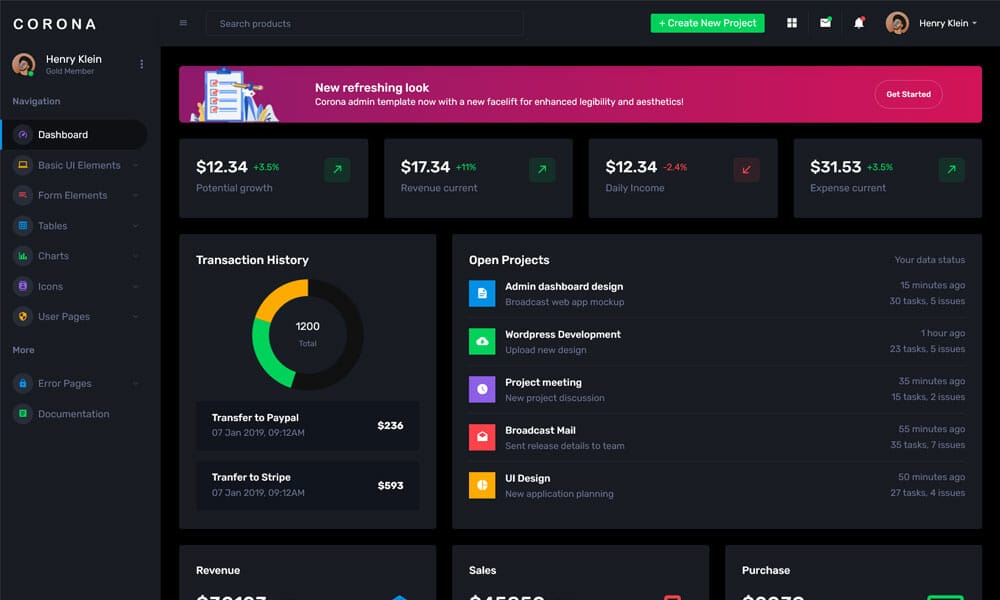The height and width of the screenshot is (600, 1000).
Task: Select the Charts icon in the sidebar
Action: click(22, 255)
